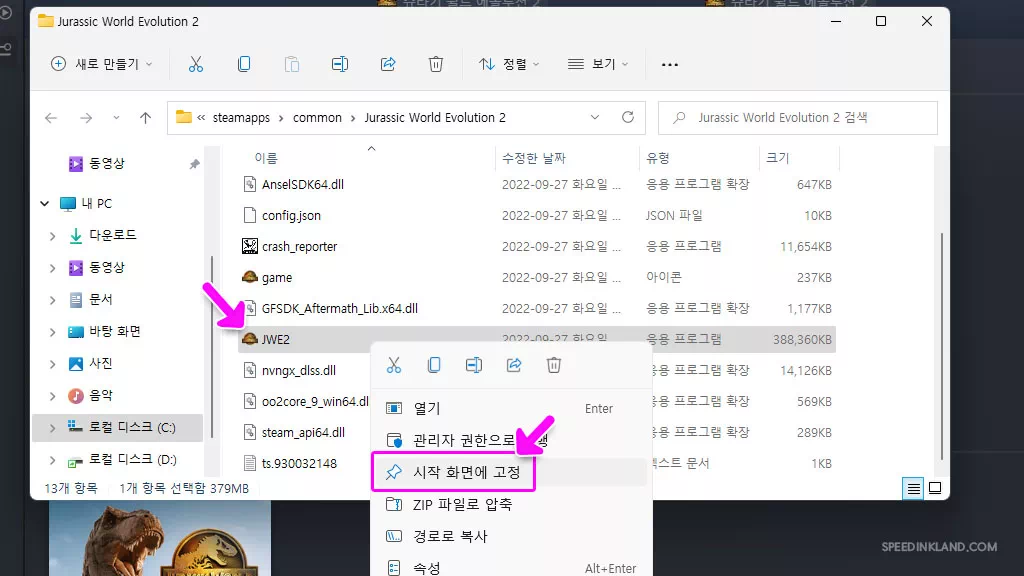
Task: Select the crash_reporter application icon
Action: point(249,246)
